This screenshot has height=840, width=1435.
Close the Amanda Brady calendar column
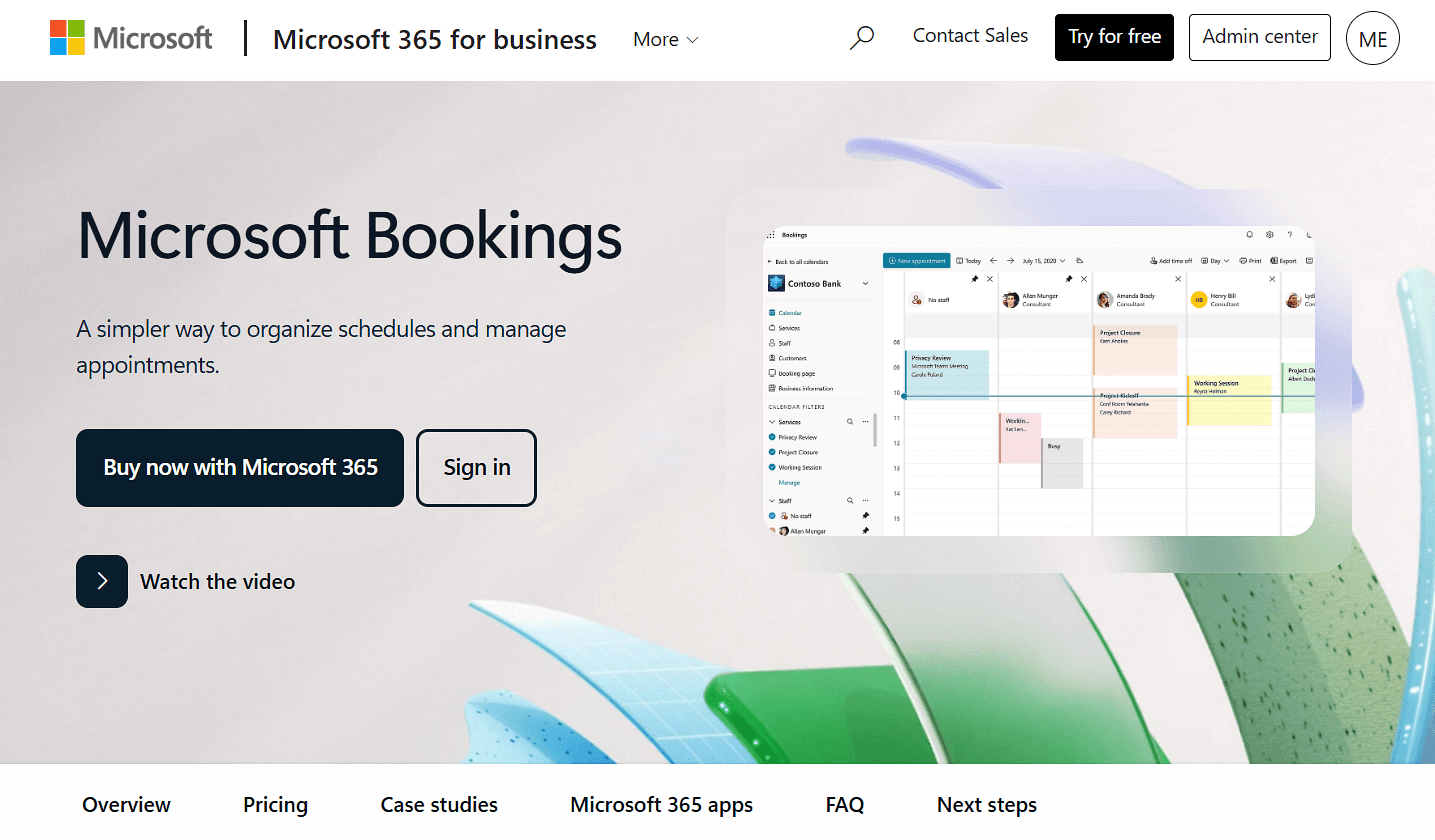[1178, 279]
